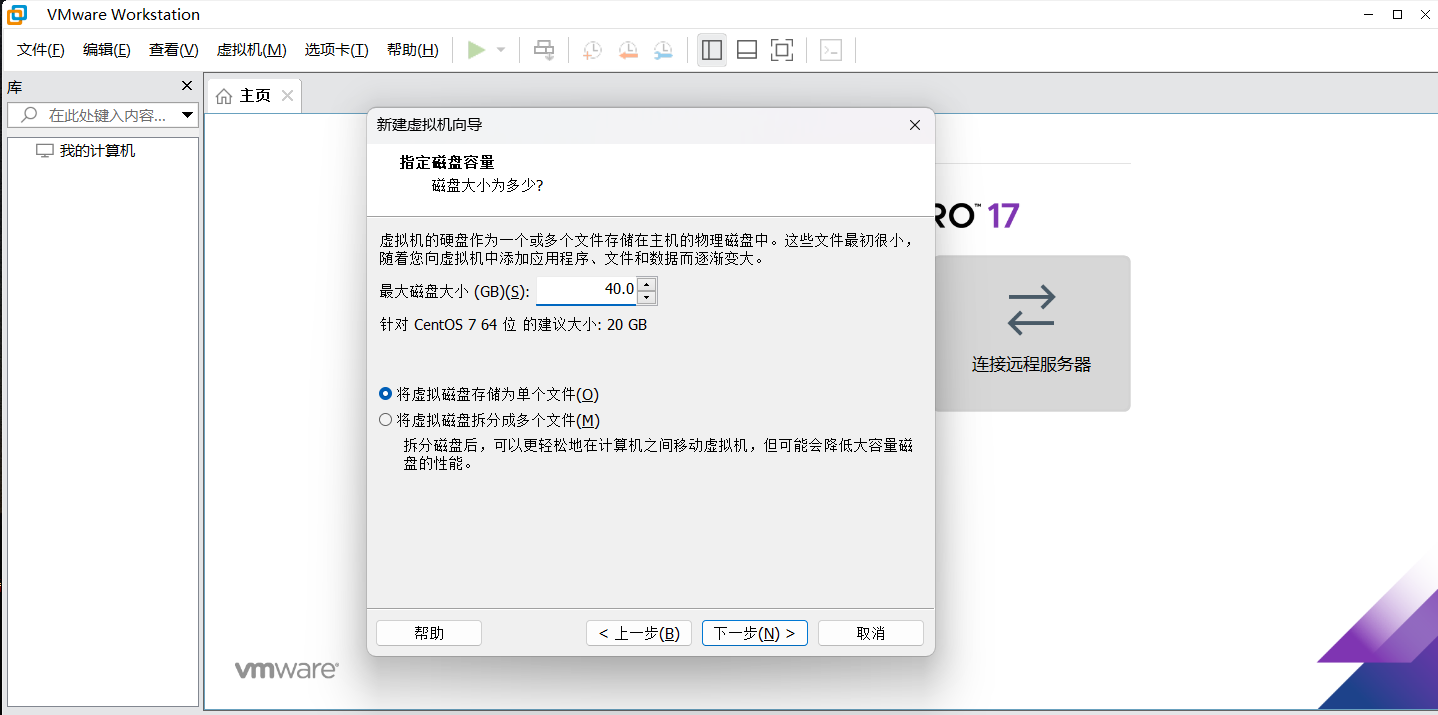
Task: Click the full screen mode icon
Action: [x=782, y=50]
